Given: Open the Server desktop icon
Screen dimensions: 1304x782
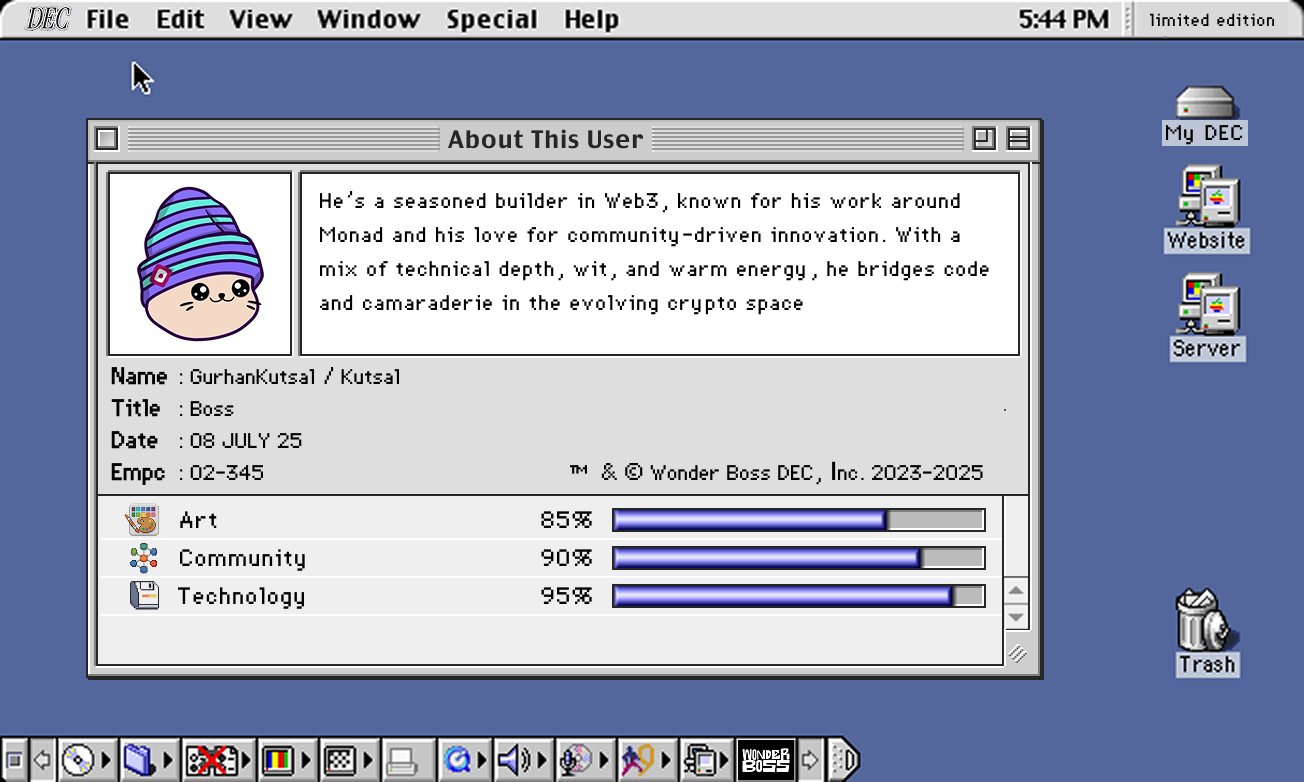Looking at the screenshot, I should (x=1205, y=306).
